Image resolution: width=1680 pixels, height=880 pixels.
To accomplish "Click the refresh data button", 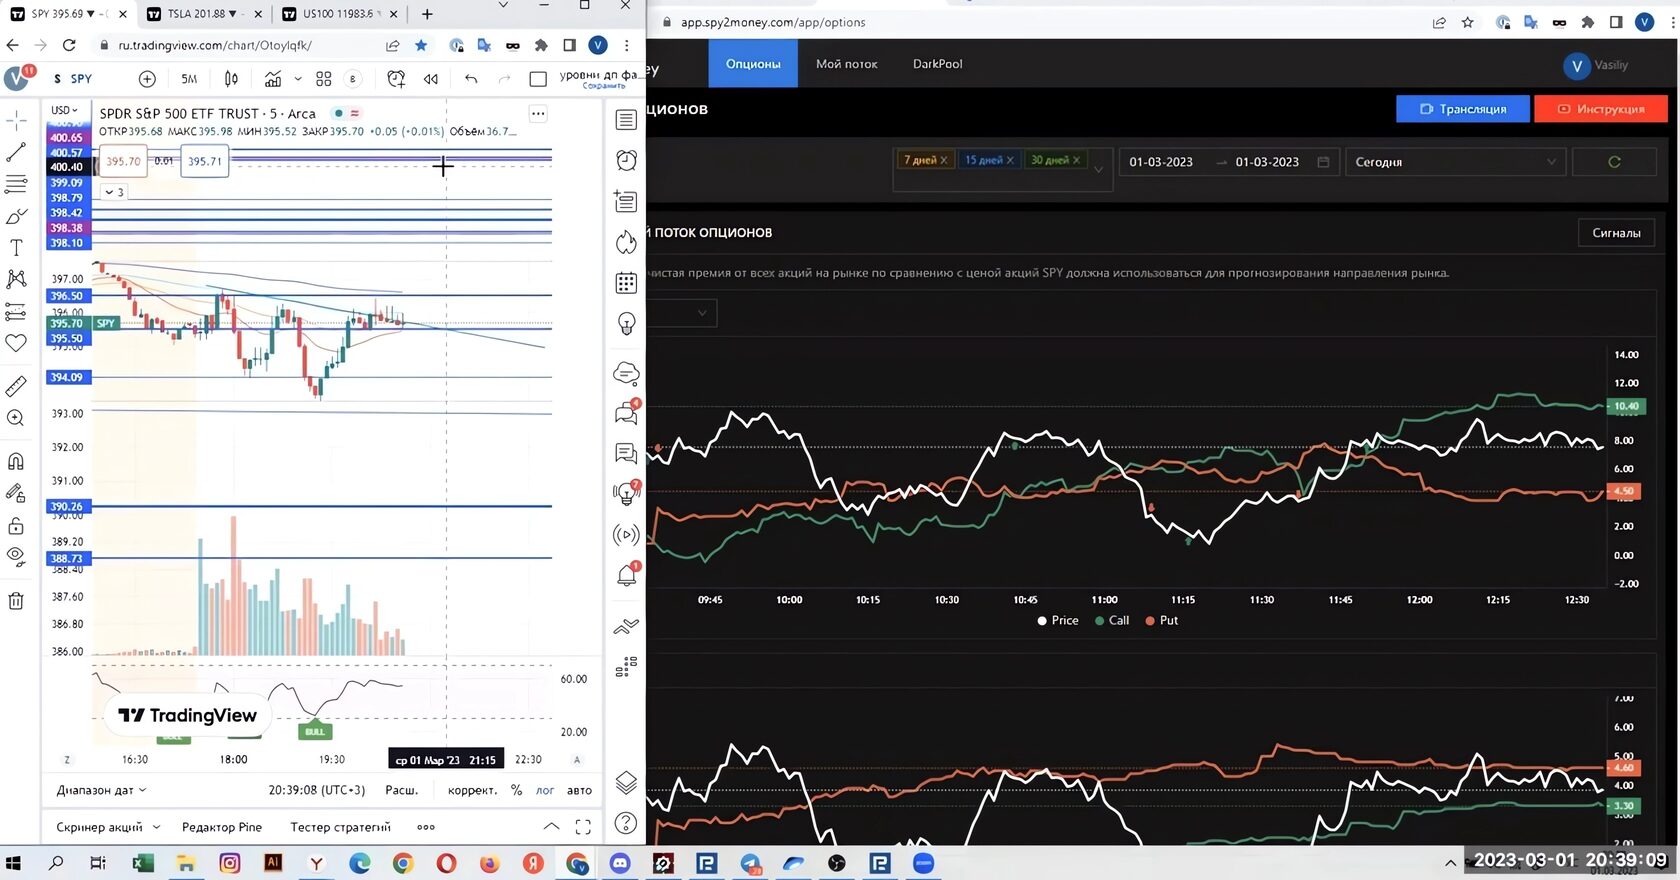I will pos(1614,162).
